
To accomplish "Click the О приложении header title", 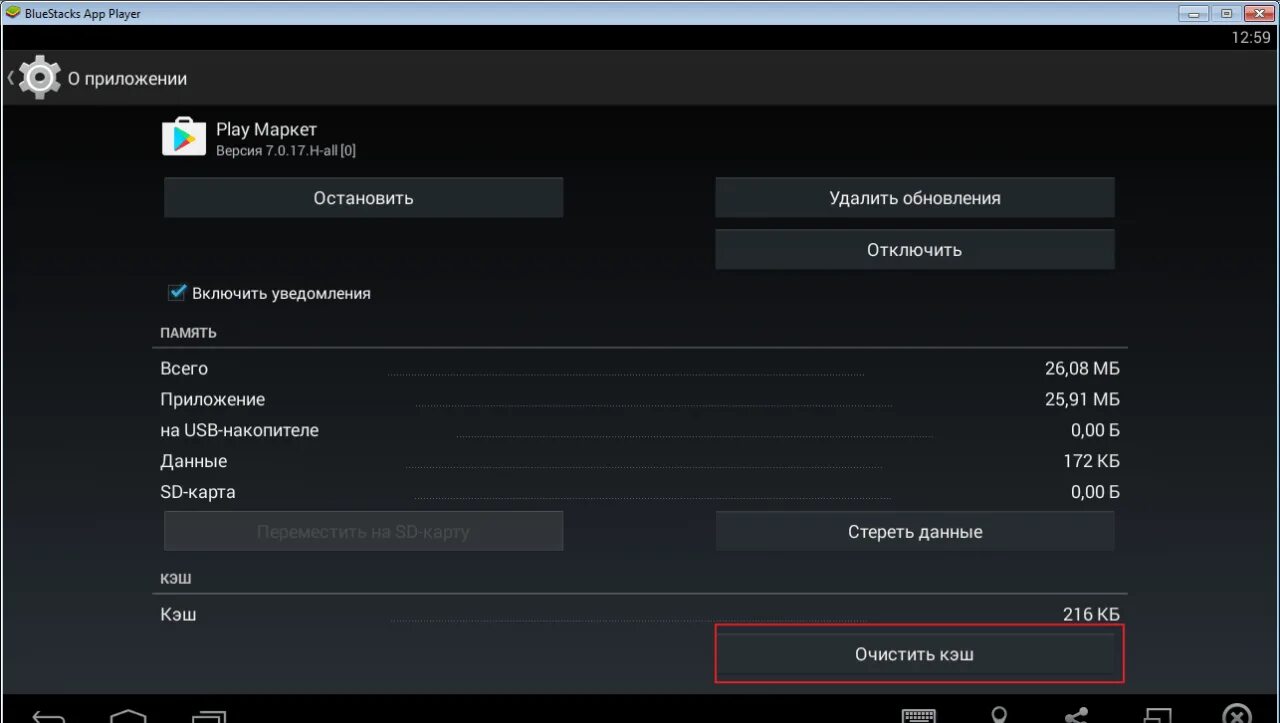I will click(x=127, y=78).
